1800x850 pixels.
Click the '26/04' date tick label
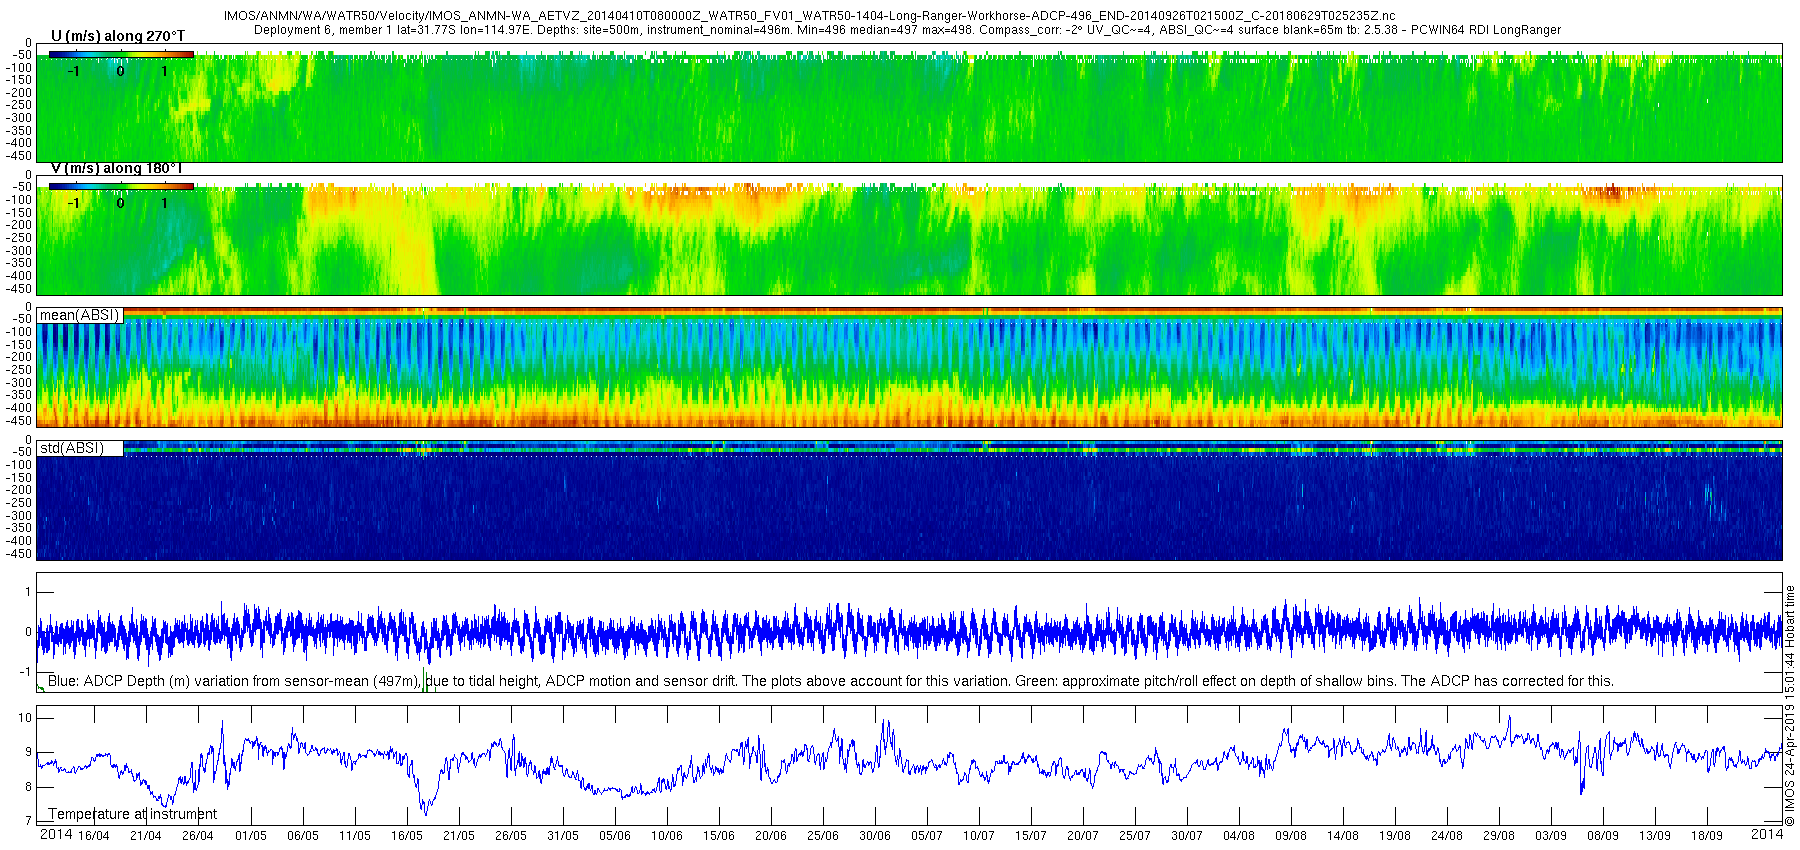(x=198, y=836)
